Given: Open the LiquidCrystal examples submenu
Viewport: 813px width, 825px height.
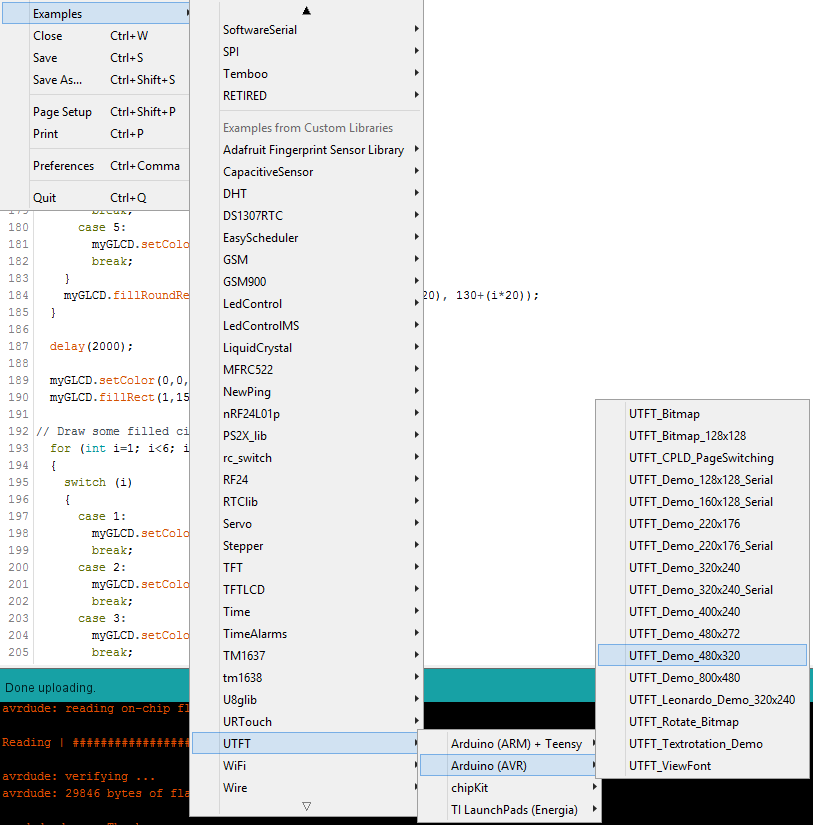Looking at the screenshot, I should tap(306, 348).
